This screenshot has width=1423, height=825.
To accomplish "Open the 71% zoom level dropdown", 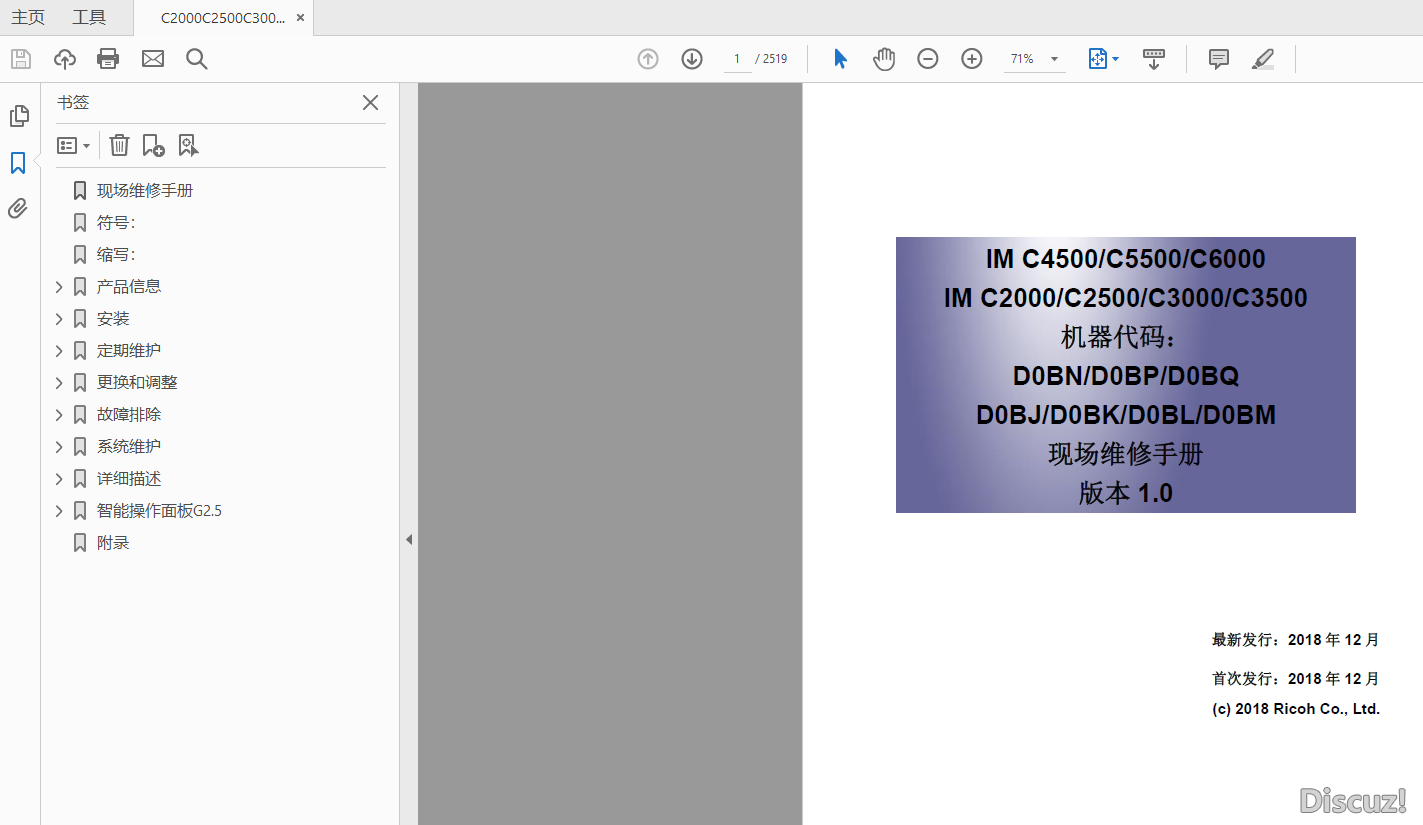I will click(x=1054, y=59).
